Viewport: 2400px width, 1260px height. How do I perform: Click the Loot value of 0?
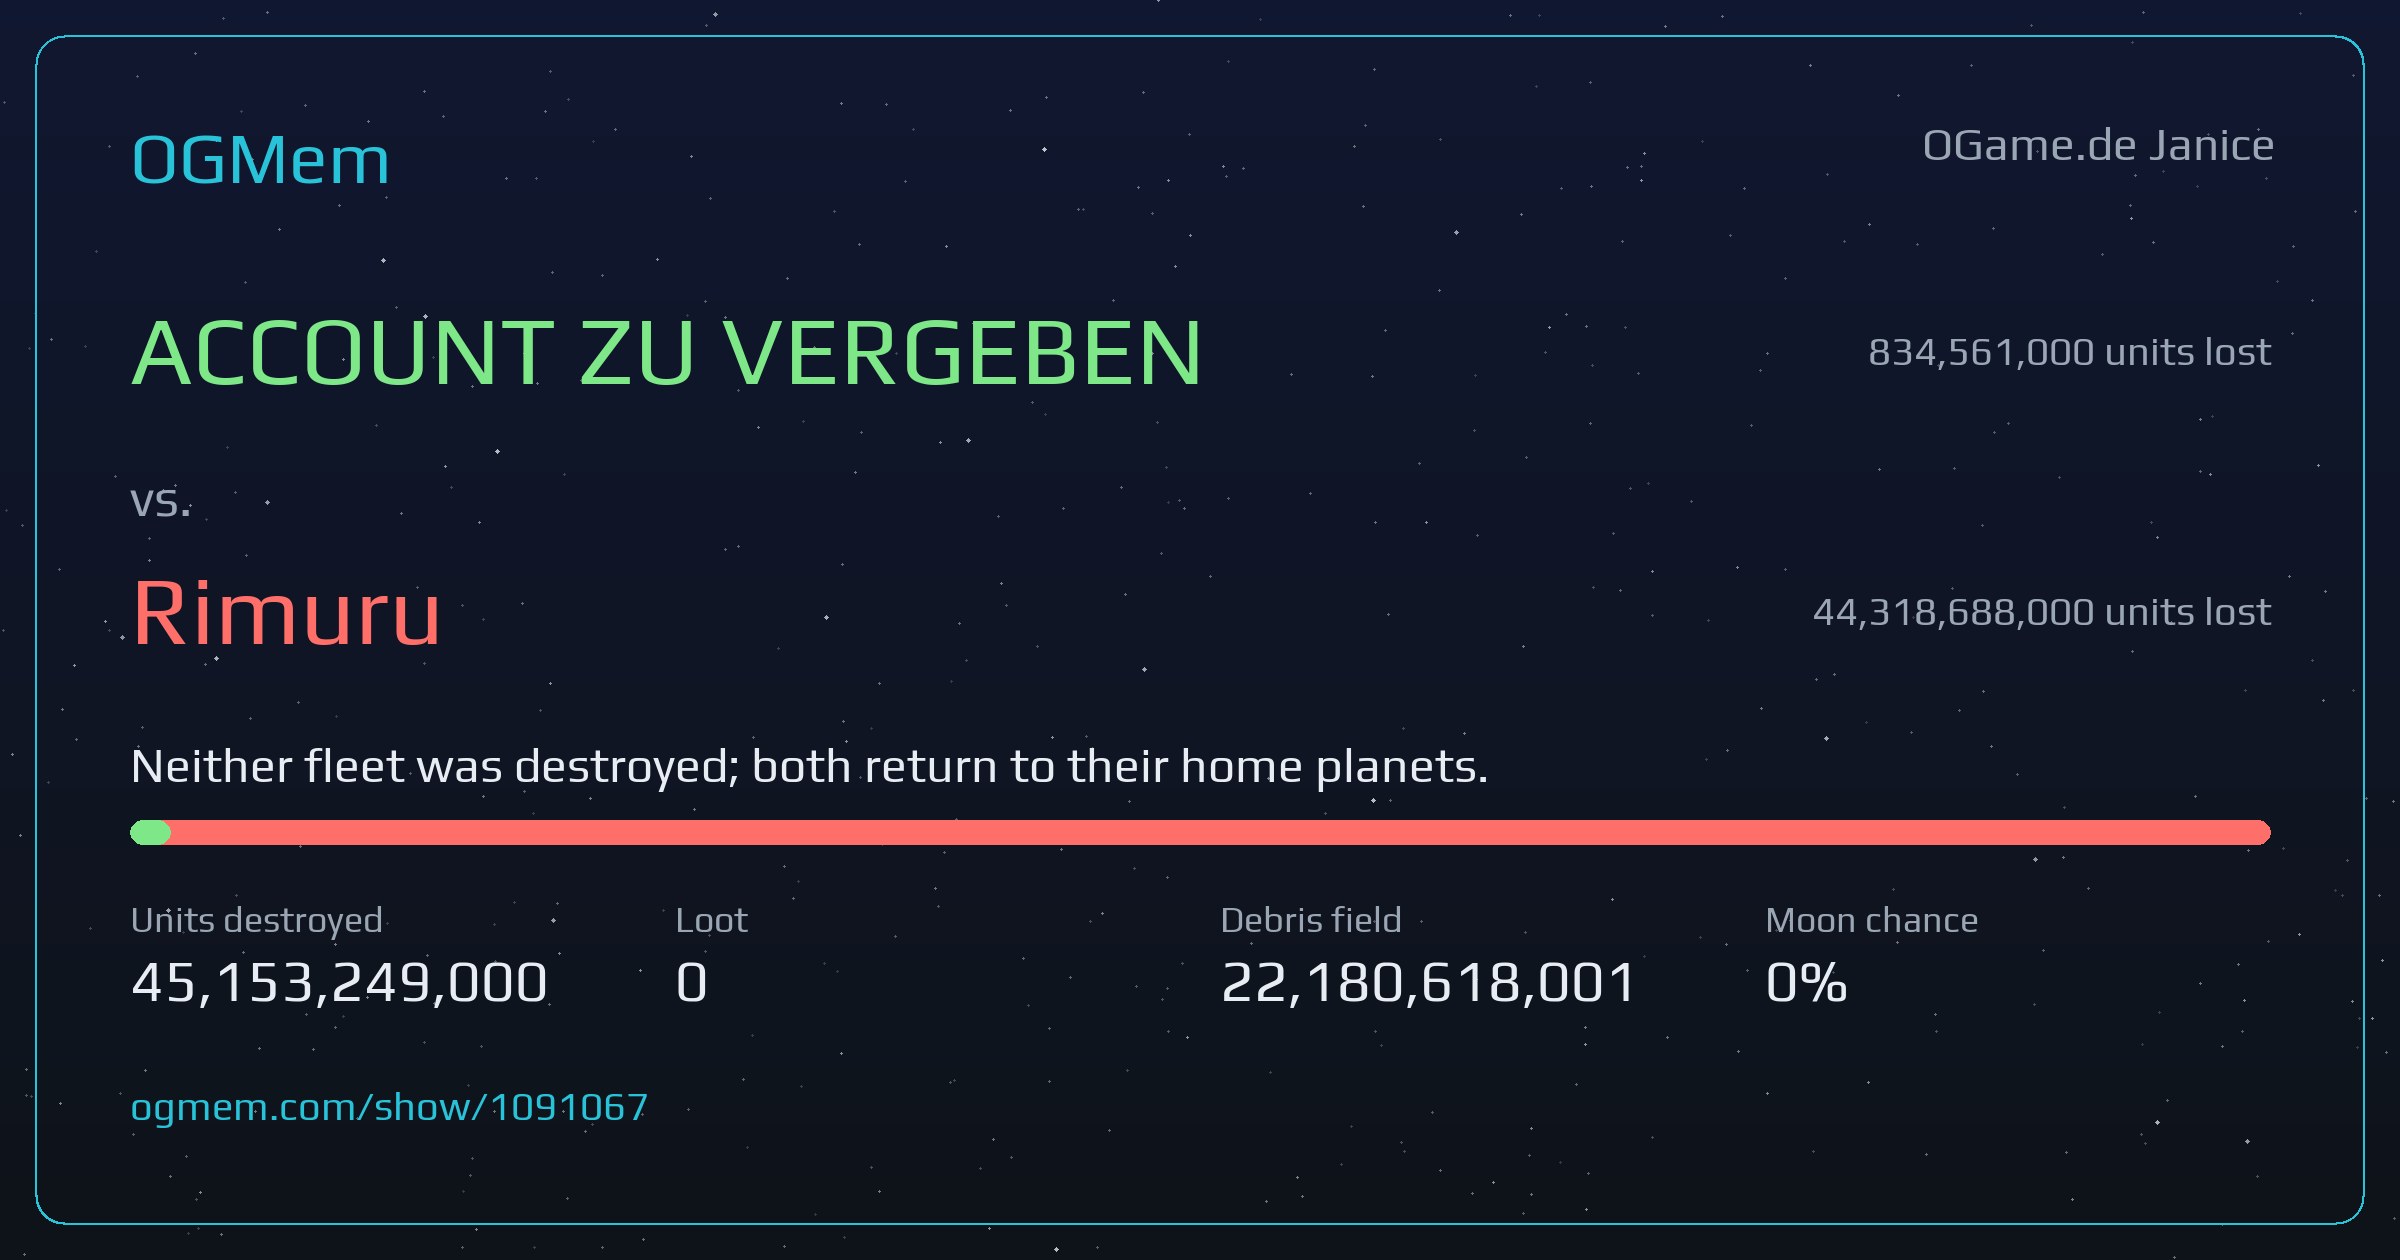click(691, 982)
